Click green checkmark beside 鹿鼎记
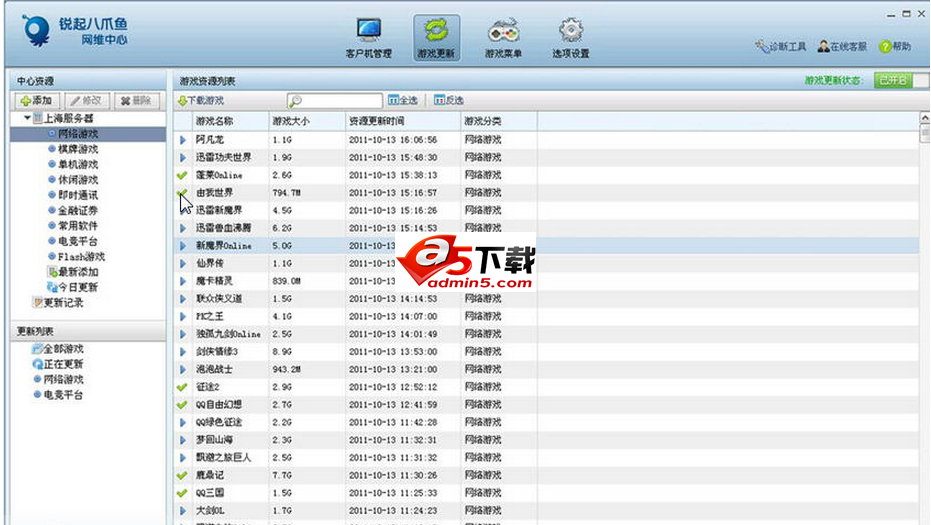The image size is (931, 525). point(182,476)
